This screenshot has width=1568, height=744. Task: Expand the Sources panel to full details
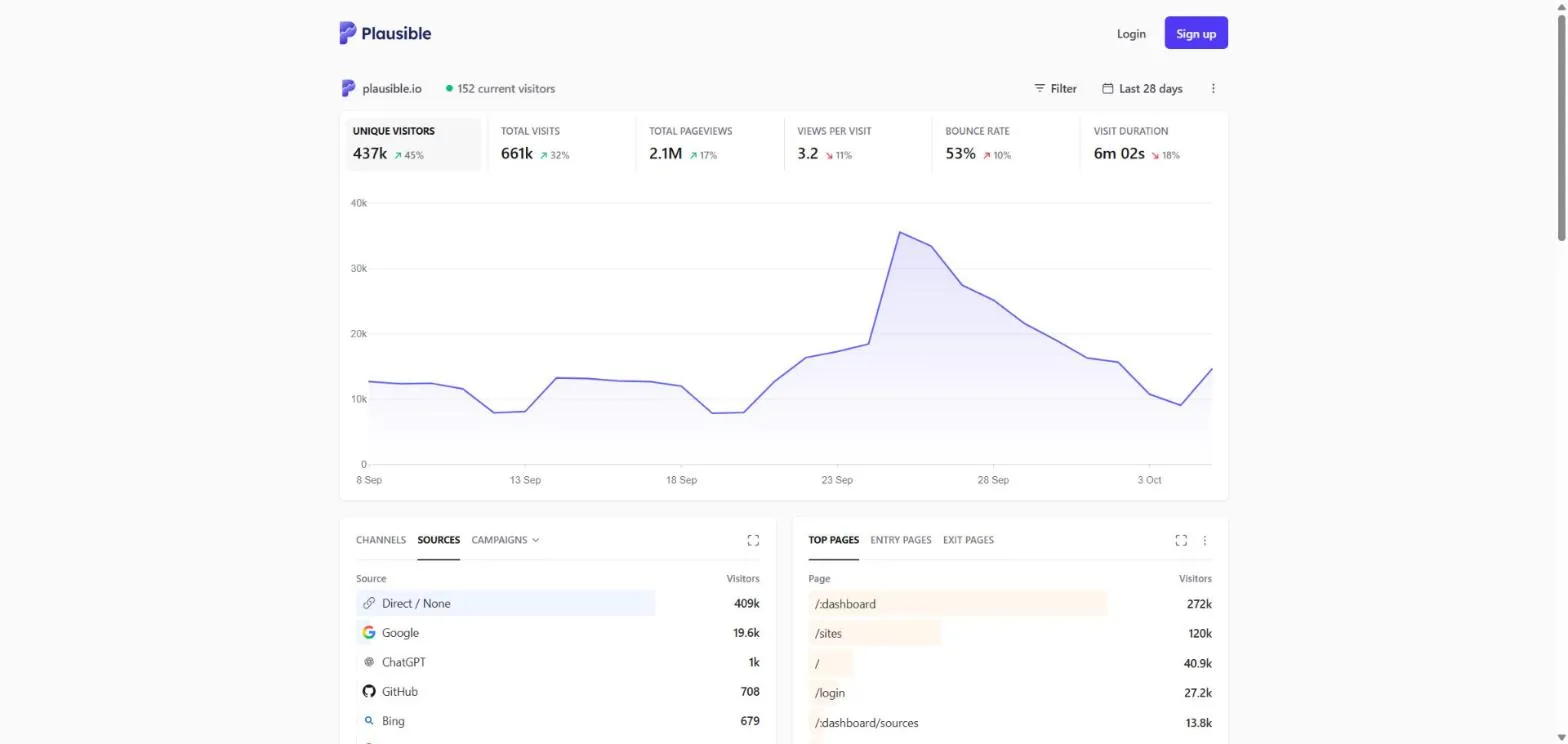coord(753,540)
